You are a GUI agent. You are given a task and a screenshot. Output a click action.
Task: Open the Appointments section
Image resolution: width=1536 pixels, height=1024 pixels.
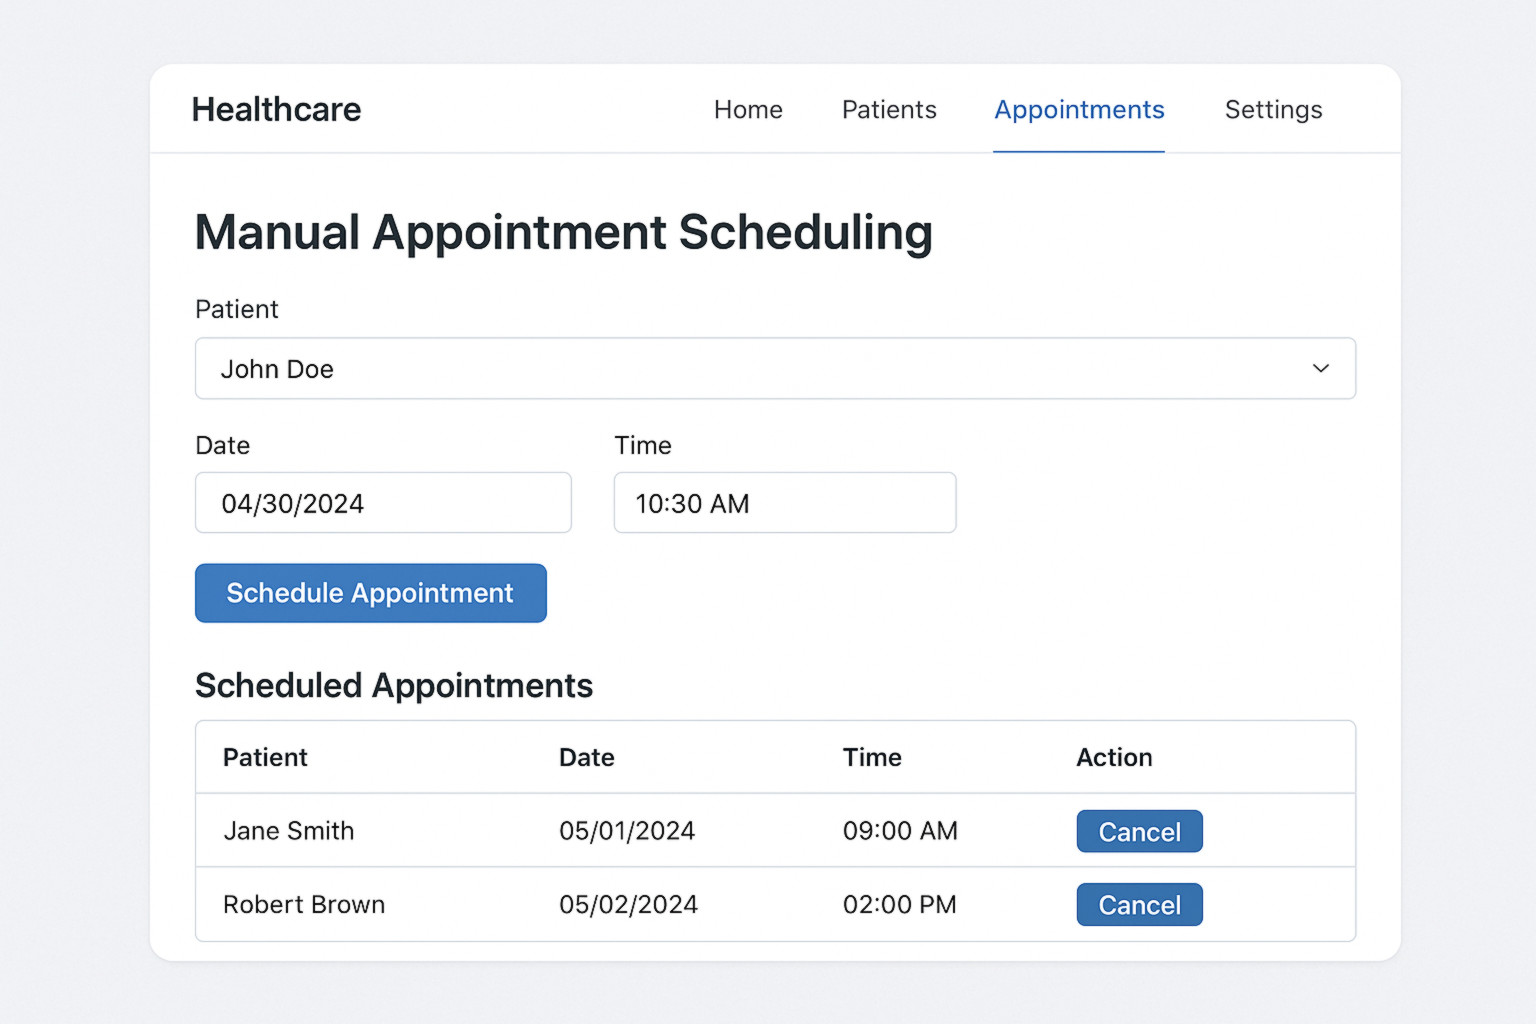tap(1079, 110)
